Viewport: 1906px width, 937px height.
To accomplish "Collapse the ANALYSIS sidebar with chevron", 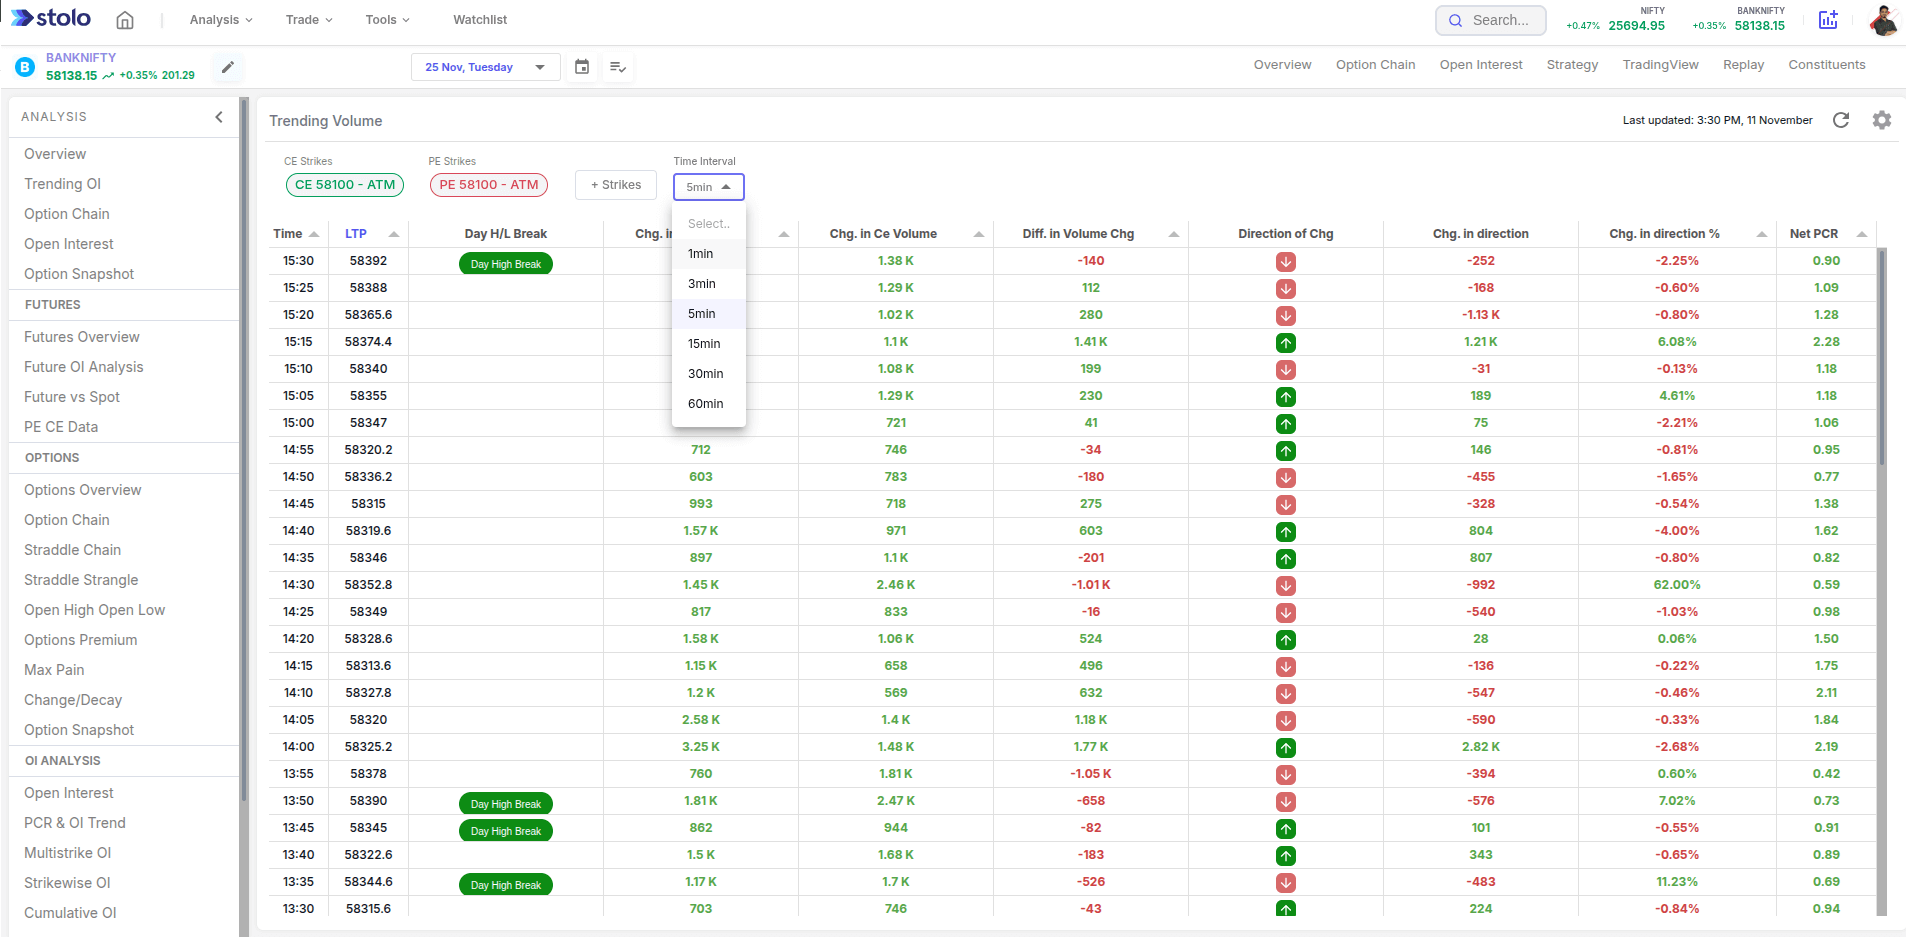I will click(219, 117).
